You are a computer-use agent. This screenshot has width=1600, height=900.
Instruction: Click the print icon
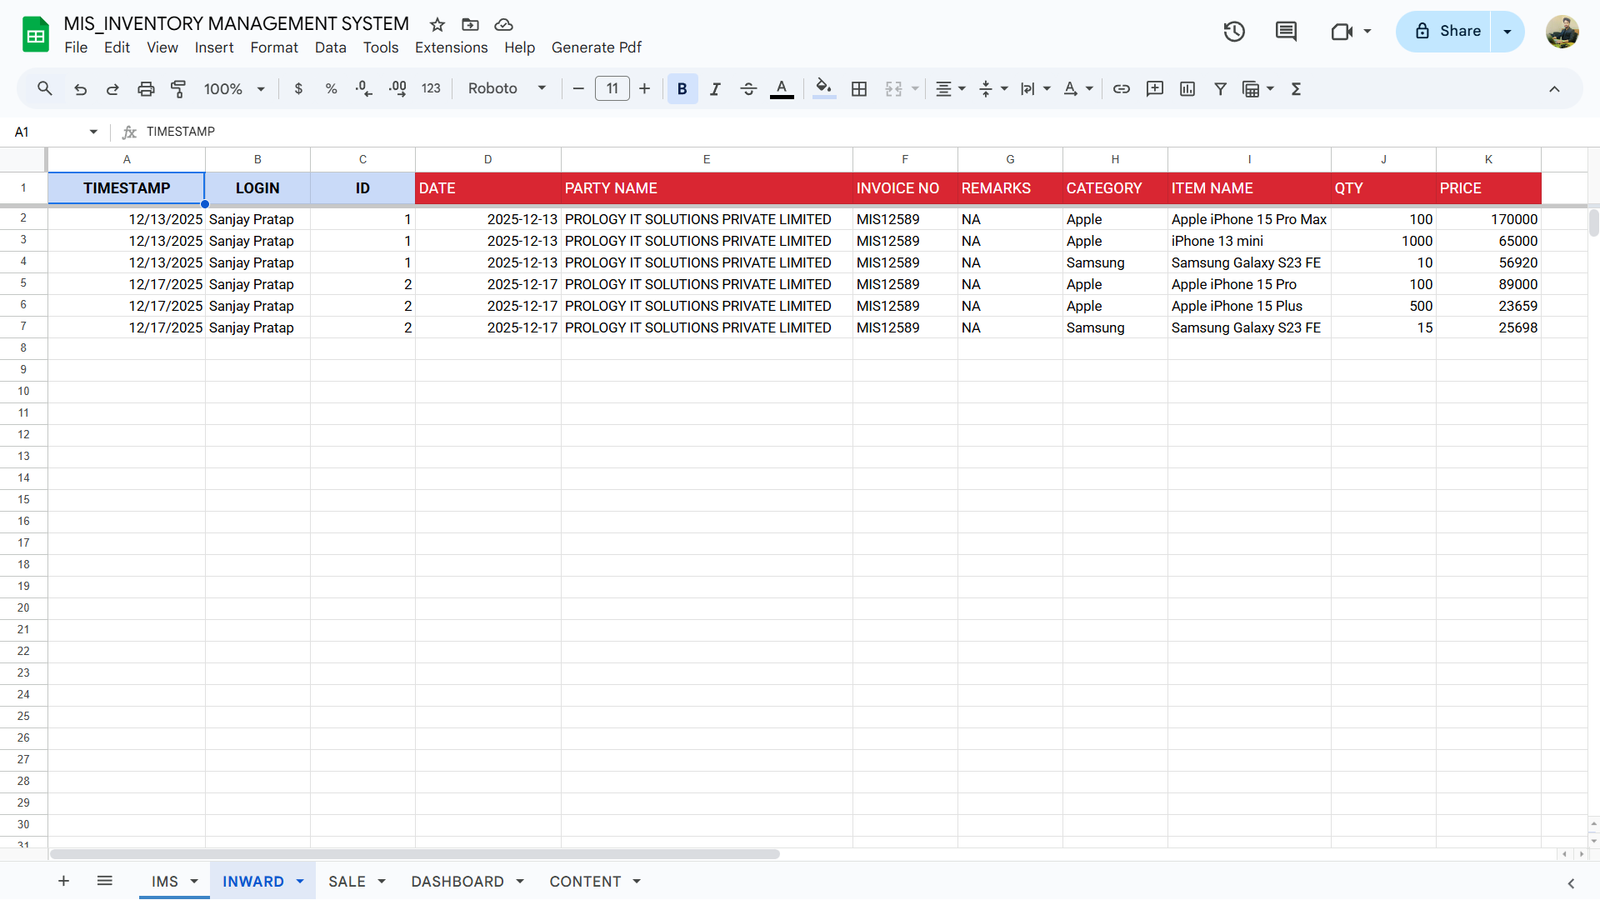[x=146, y=89]
